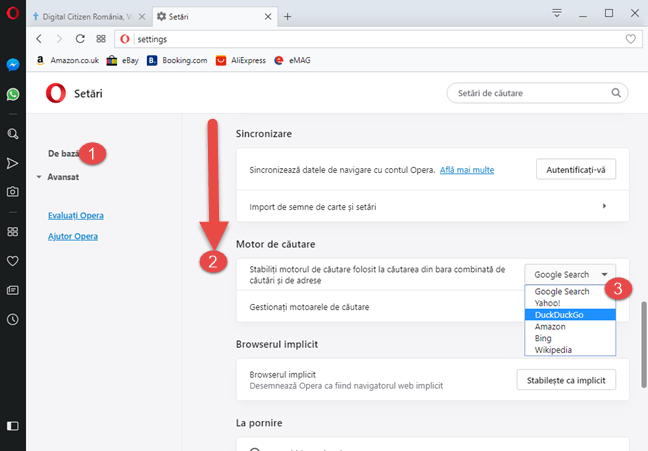The width and height of the screenshot is (648, 451).
Task: Take a snapshot with the camera icon
Action: [13, 191]
